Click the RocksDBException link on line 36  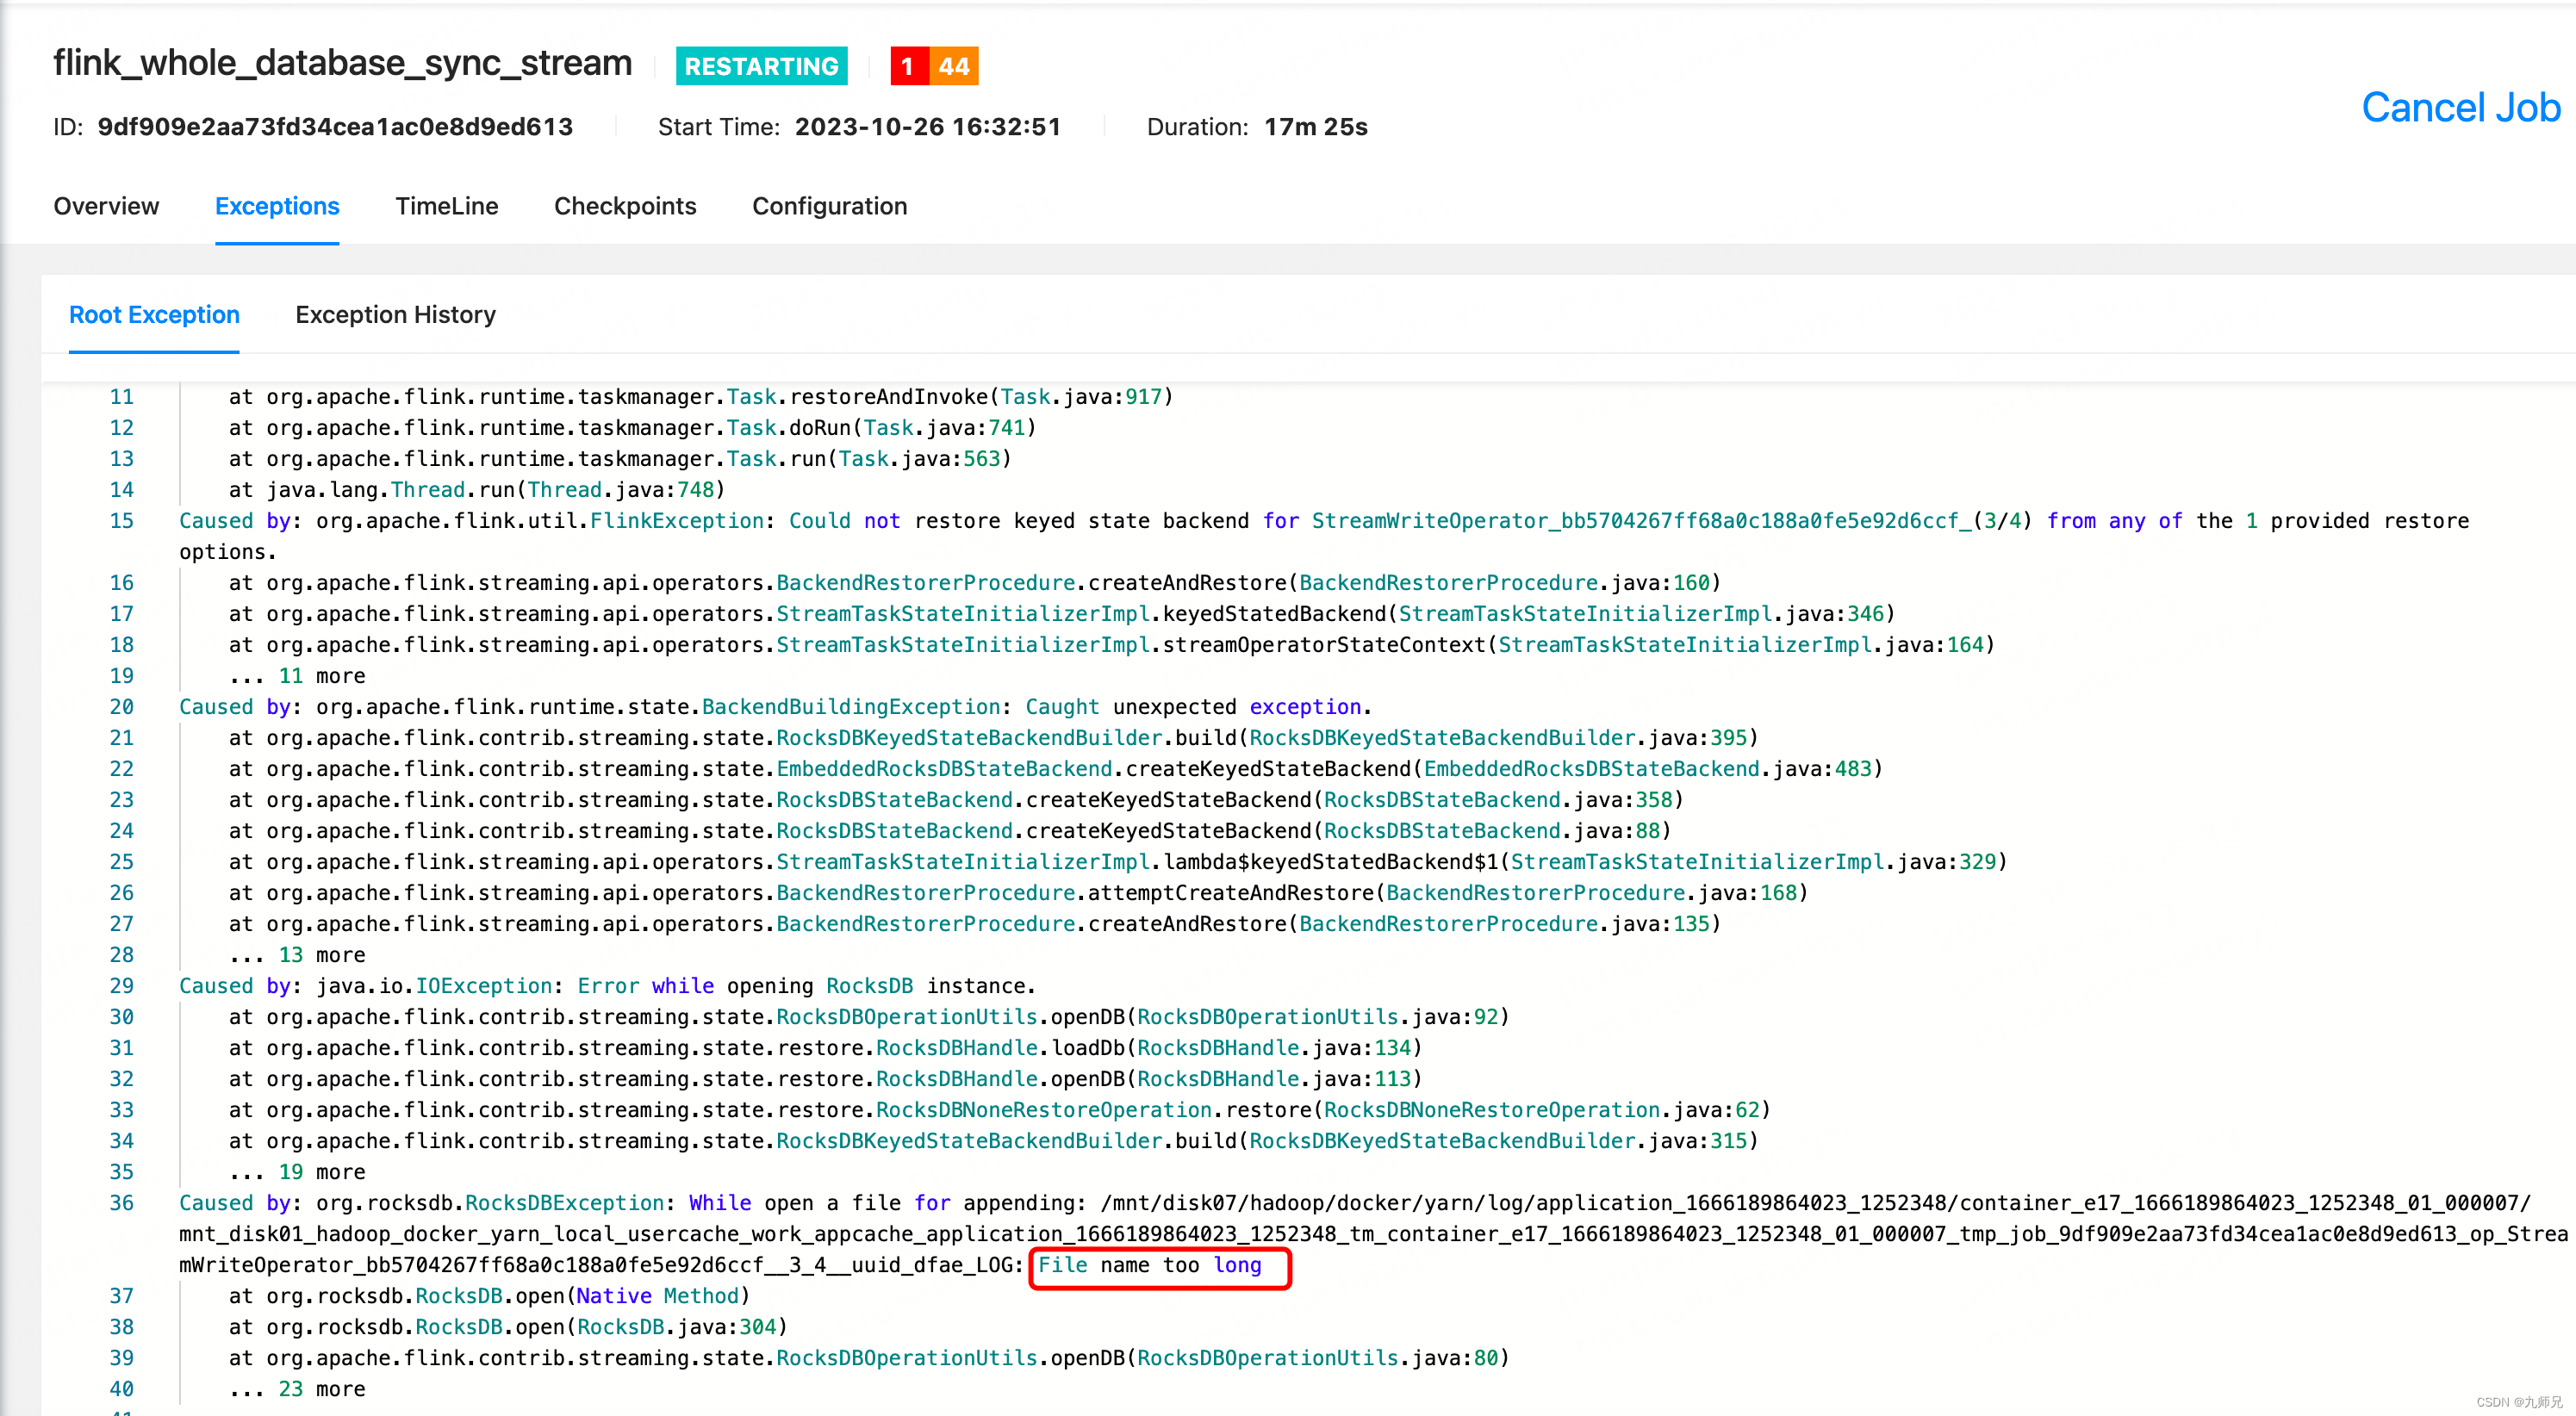point(566,1203)
